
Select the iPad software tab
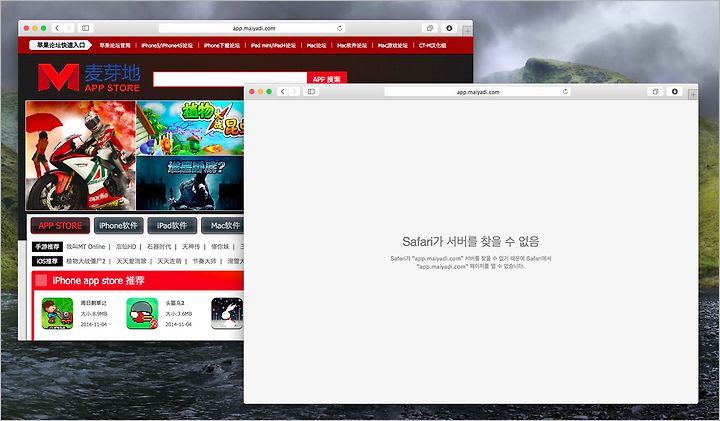(x=172, y=225)
